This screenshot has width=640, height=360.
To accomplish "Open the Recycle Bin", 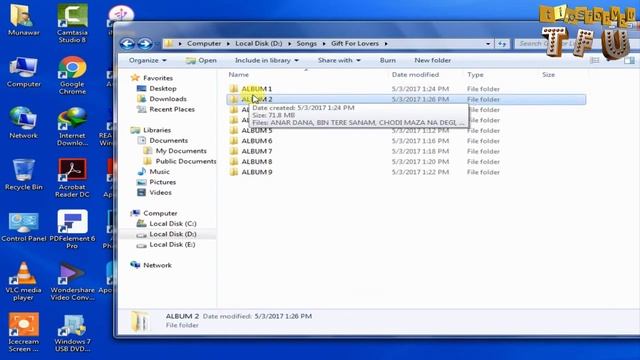I will [23, 175].
